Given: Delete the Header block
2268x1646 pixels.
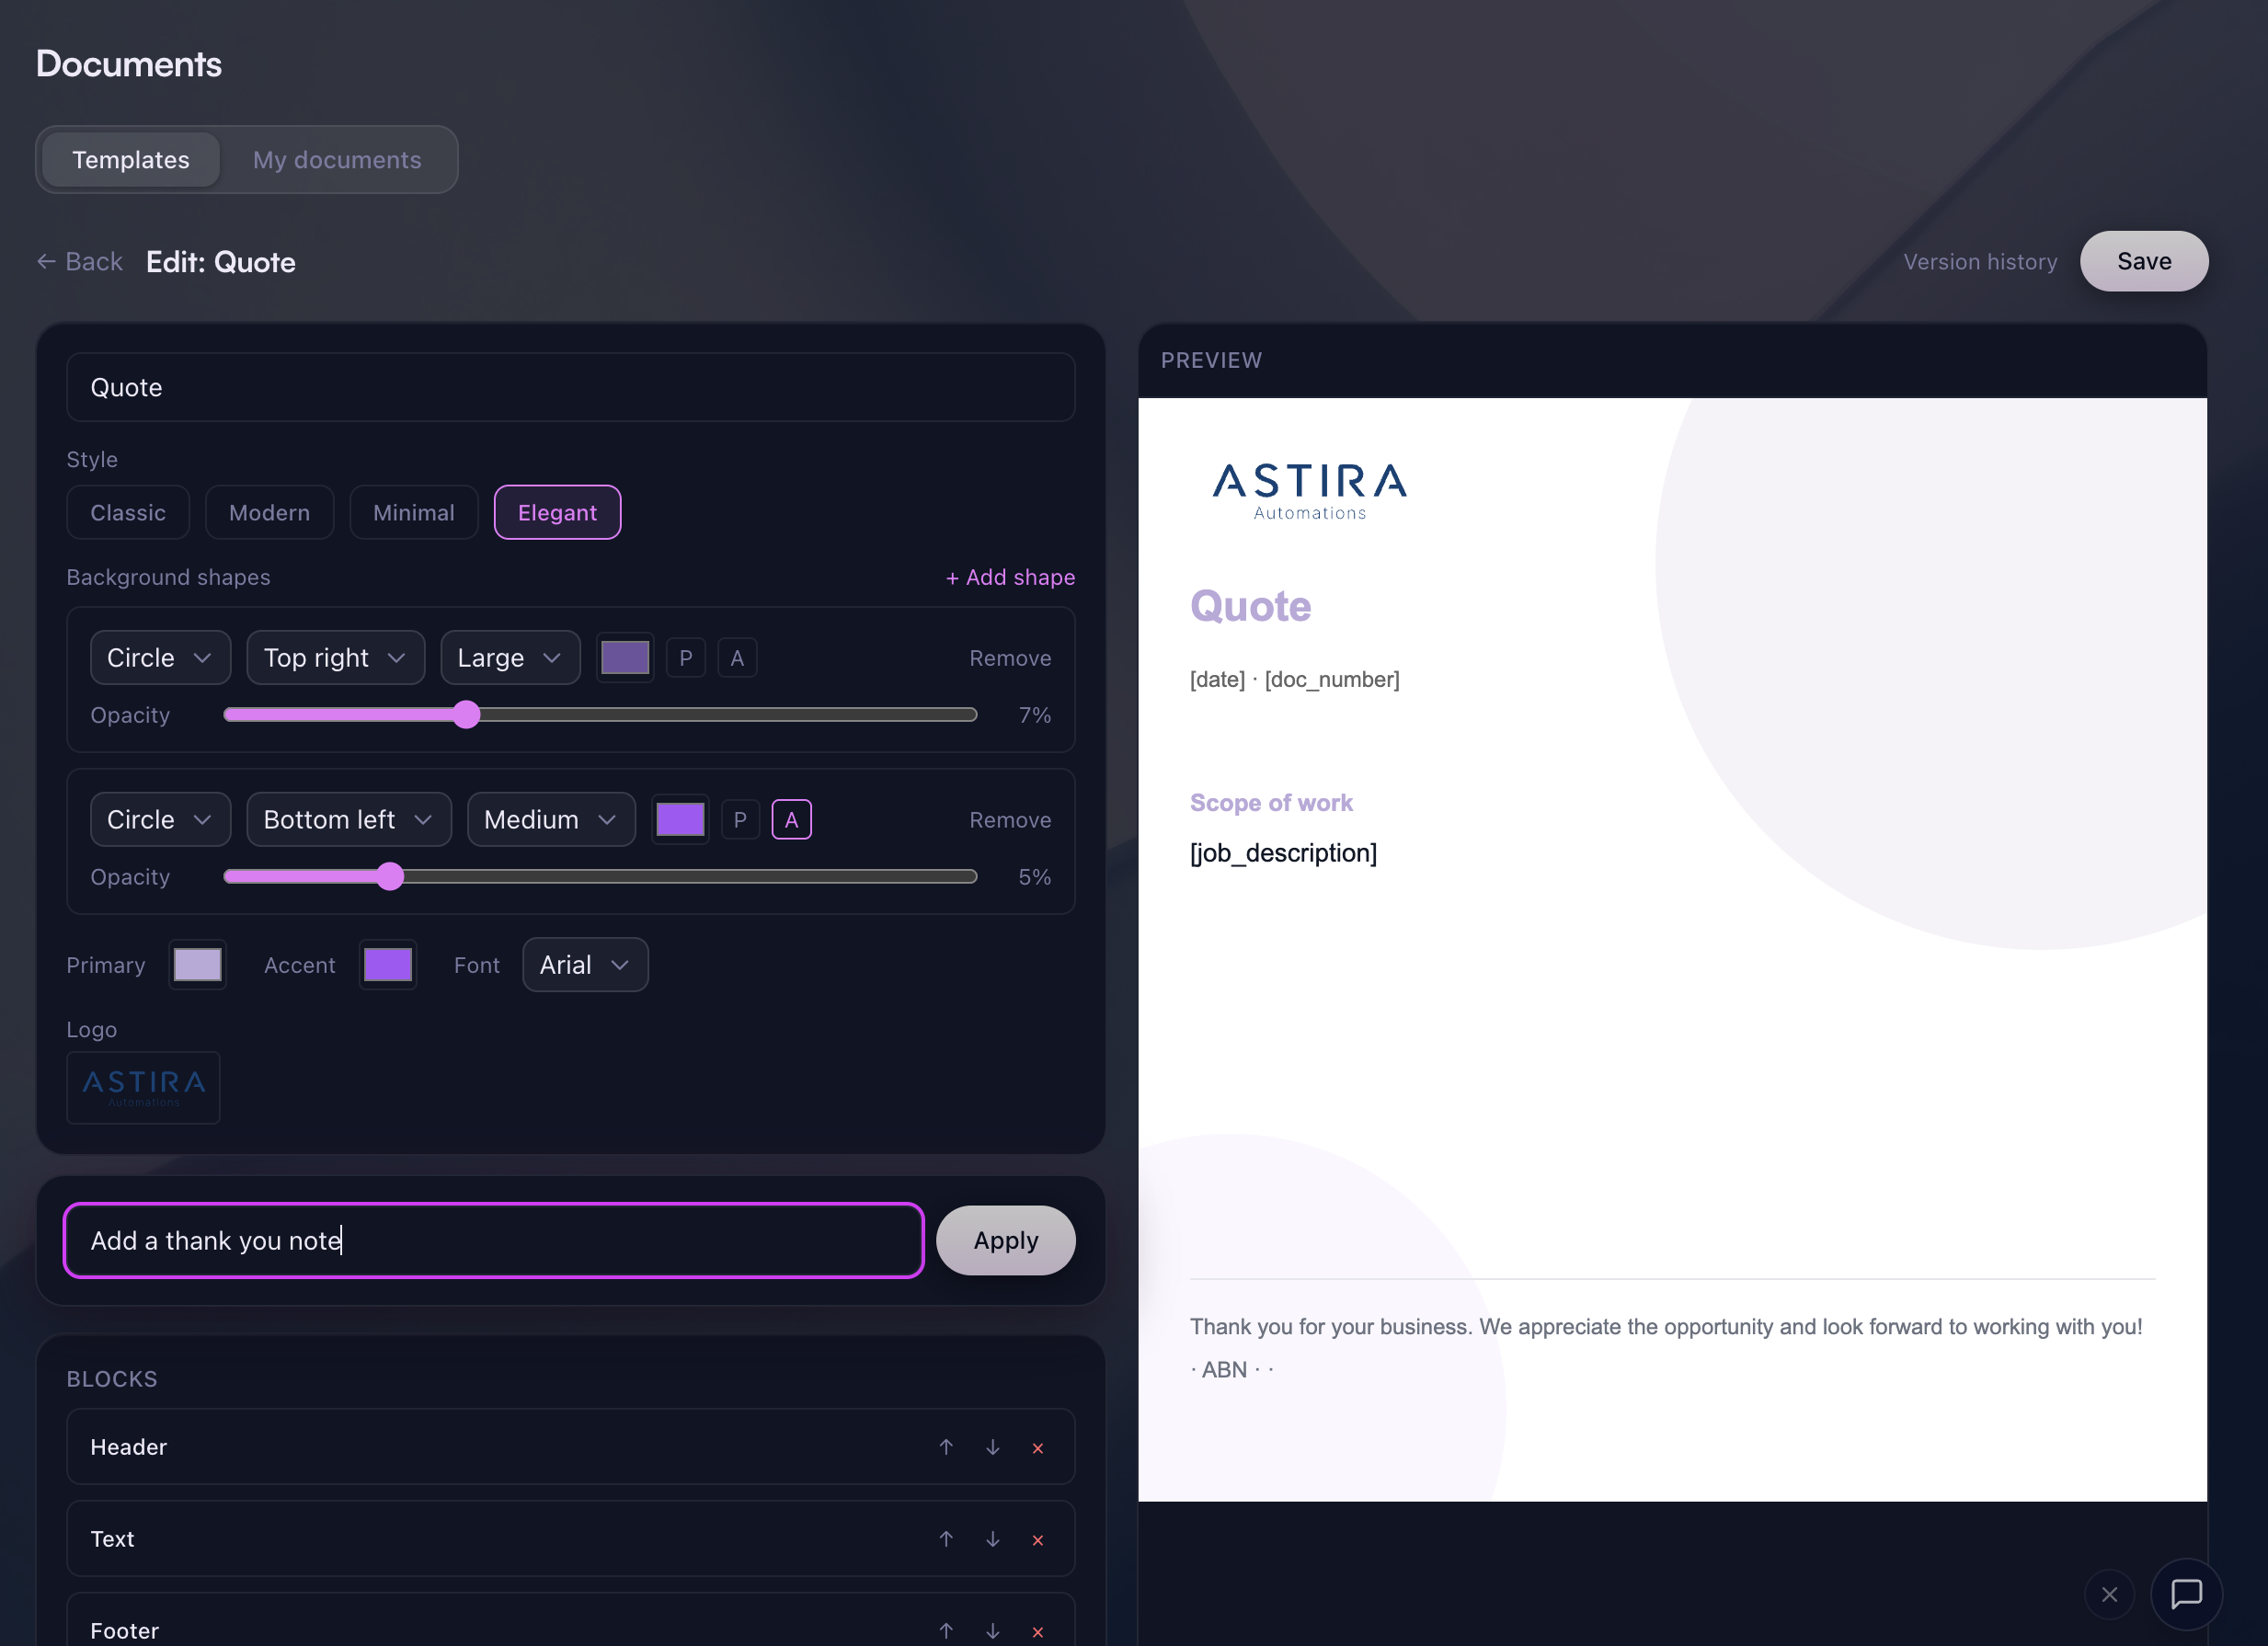Looking at the screenshot, I should (1038, 1448).
